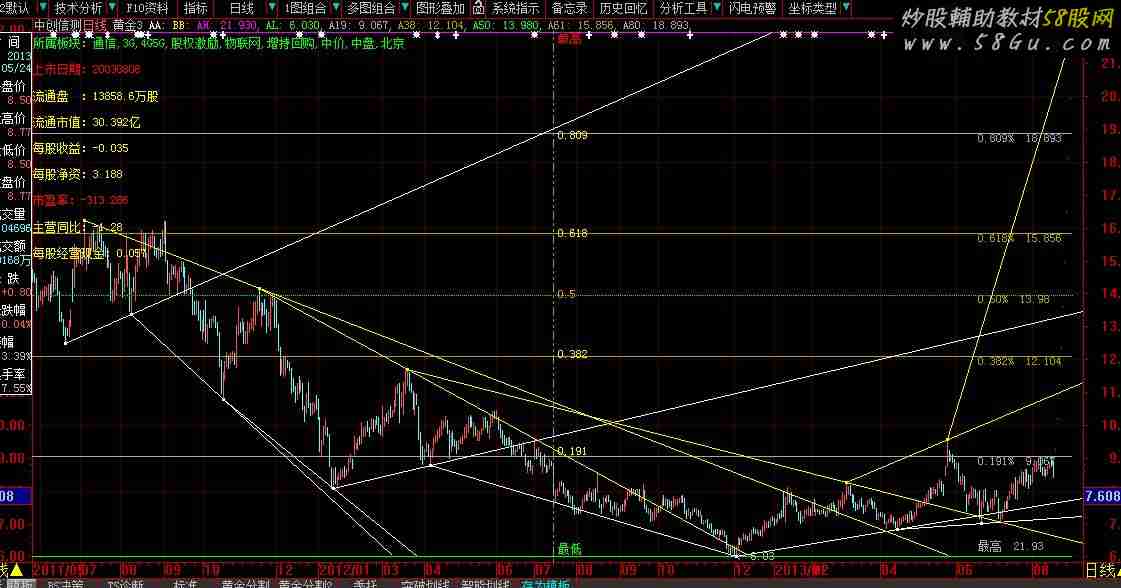1121x588 pixels.
Task: Expand the arrow next to 技术分析
Action: pos(112,8)
